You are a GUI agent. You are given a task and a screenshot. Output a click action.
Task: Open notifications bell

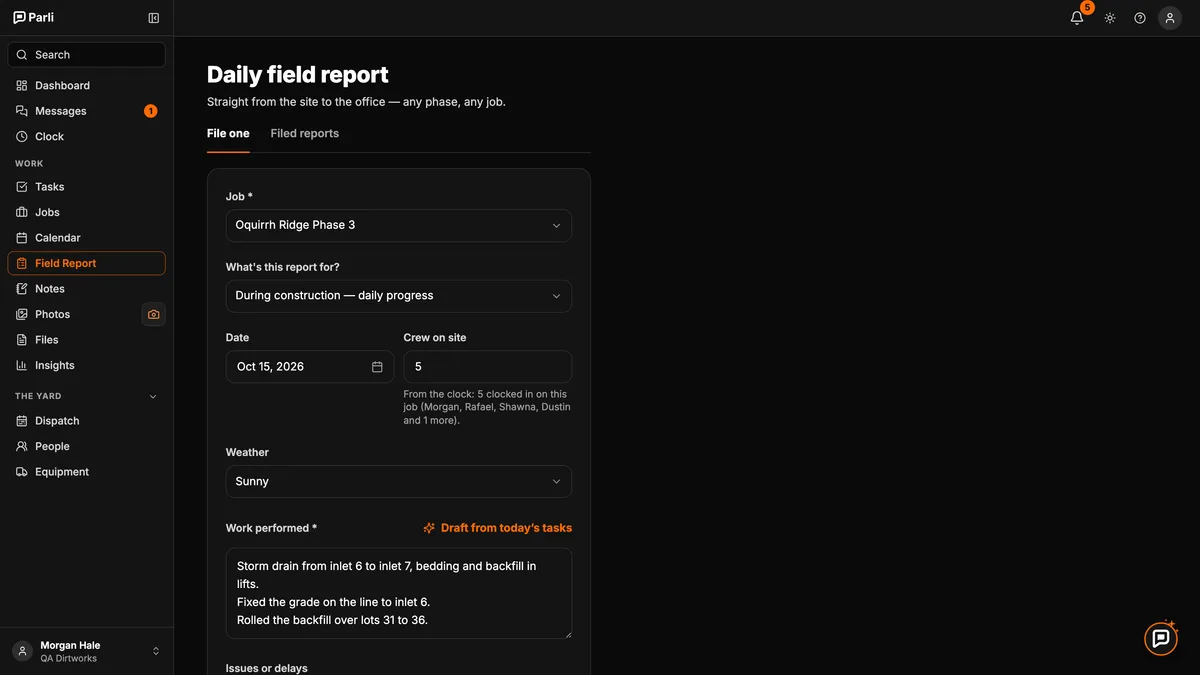pyautogui.click(x=1077, y=18)
